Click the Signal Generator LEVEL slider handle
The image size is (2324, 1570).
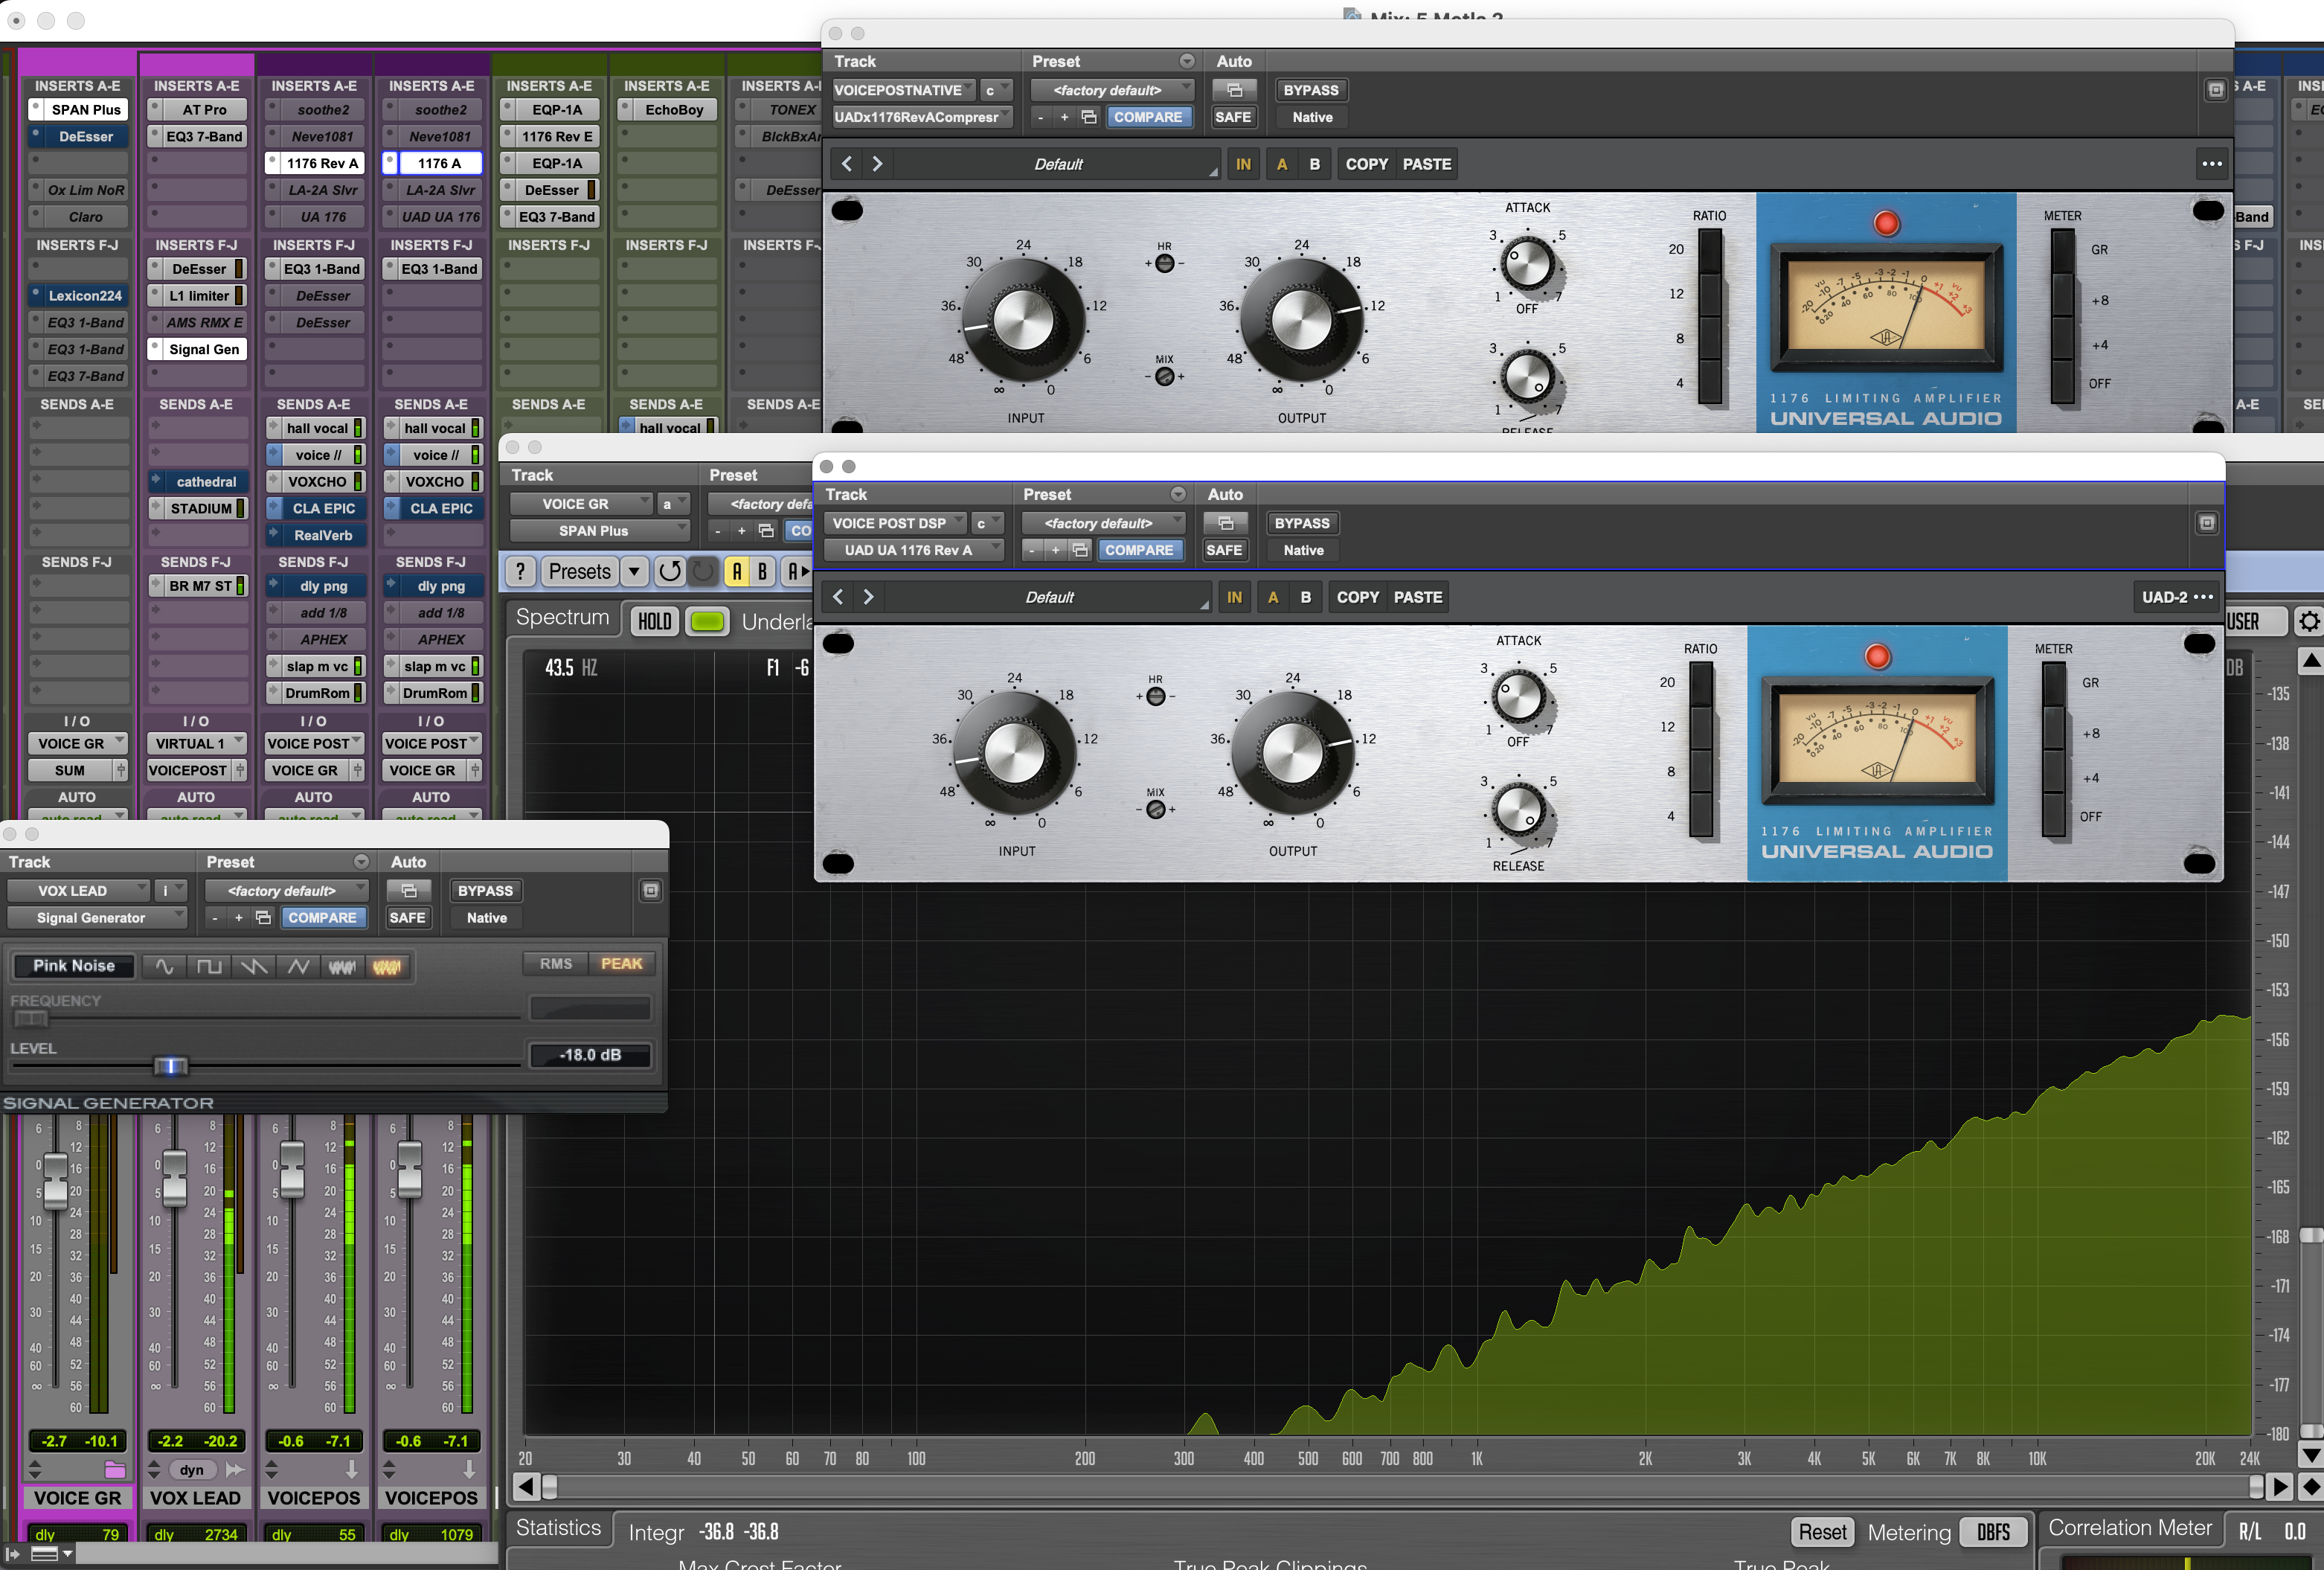171,1066
